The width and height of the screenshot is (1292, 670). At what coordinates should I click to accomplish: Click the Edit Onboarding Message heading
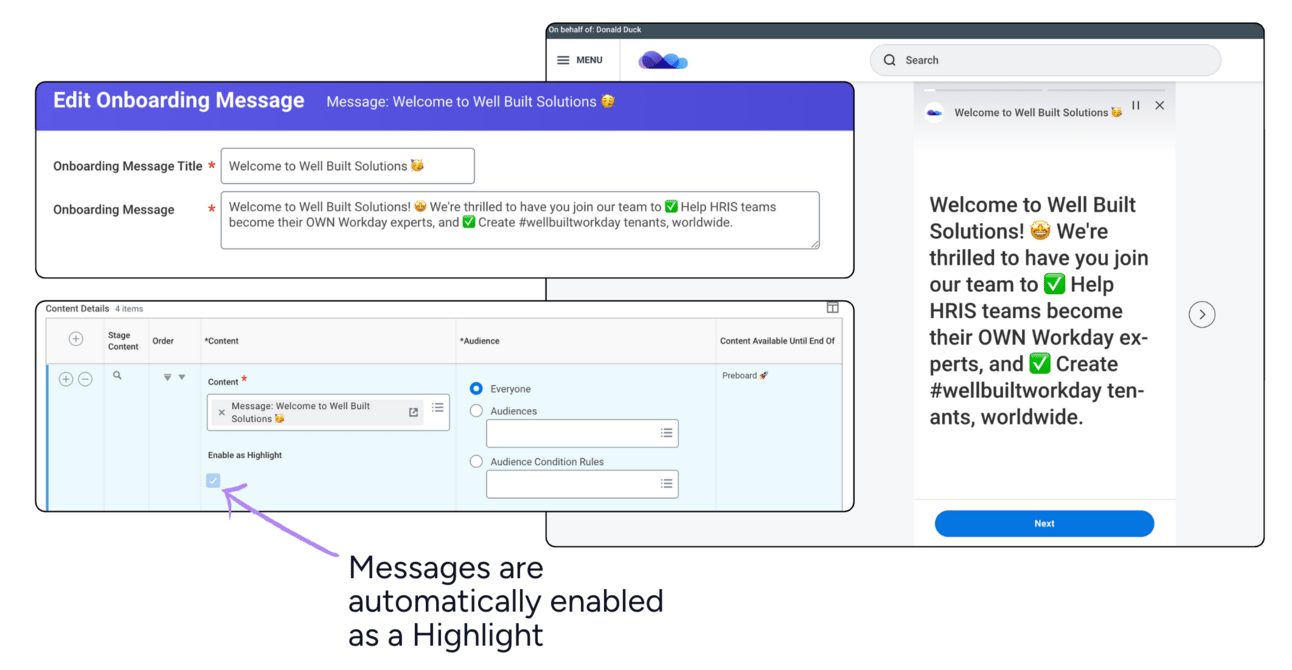click(178, 101)
